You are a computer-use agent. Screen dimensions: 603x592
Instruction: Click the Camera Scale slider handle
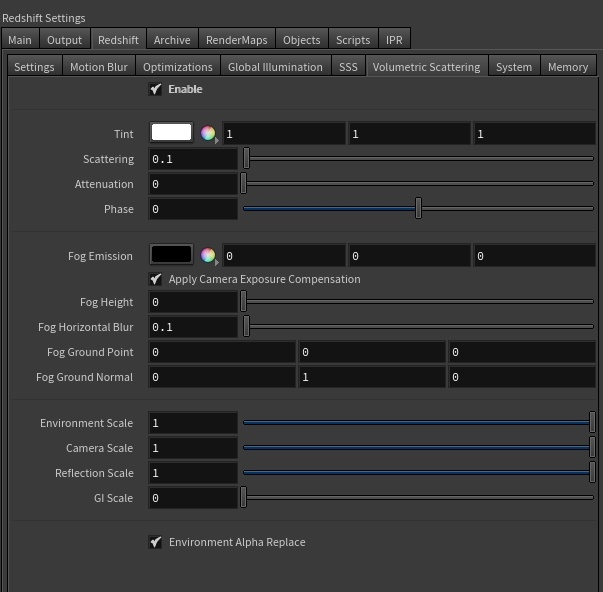point(592,447)
